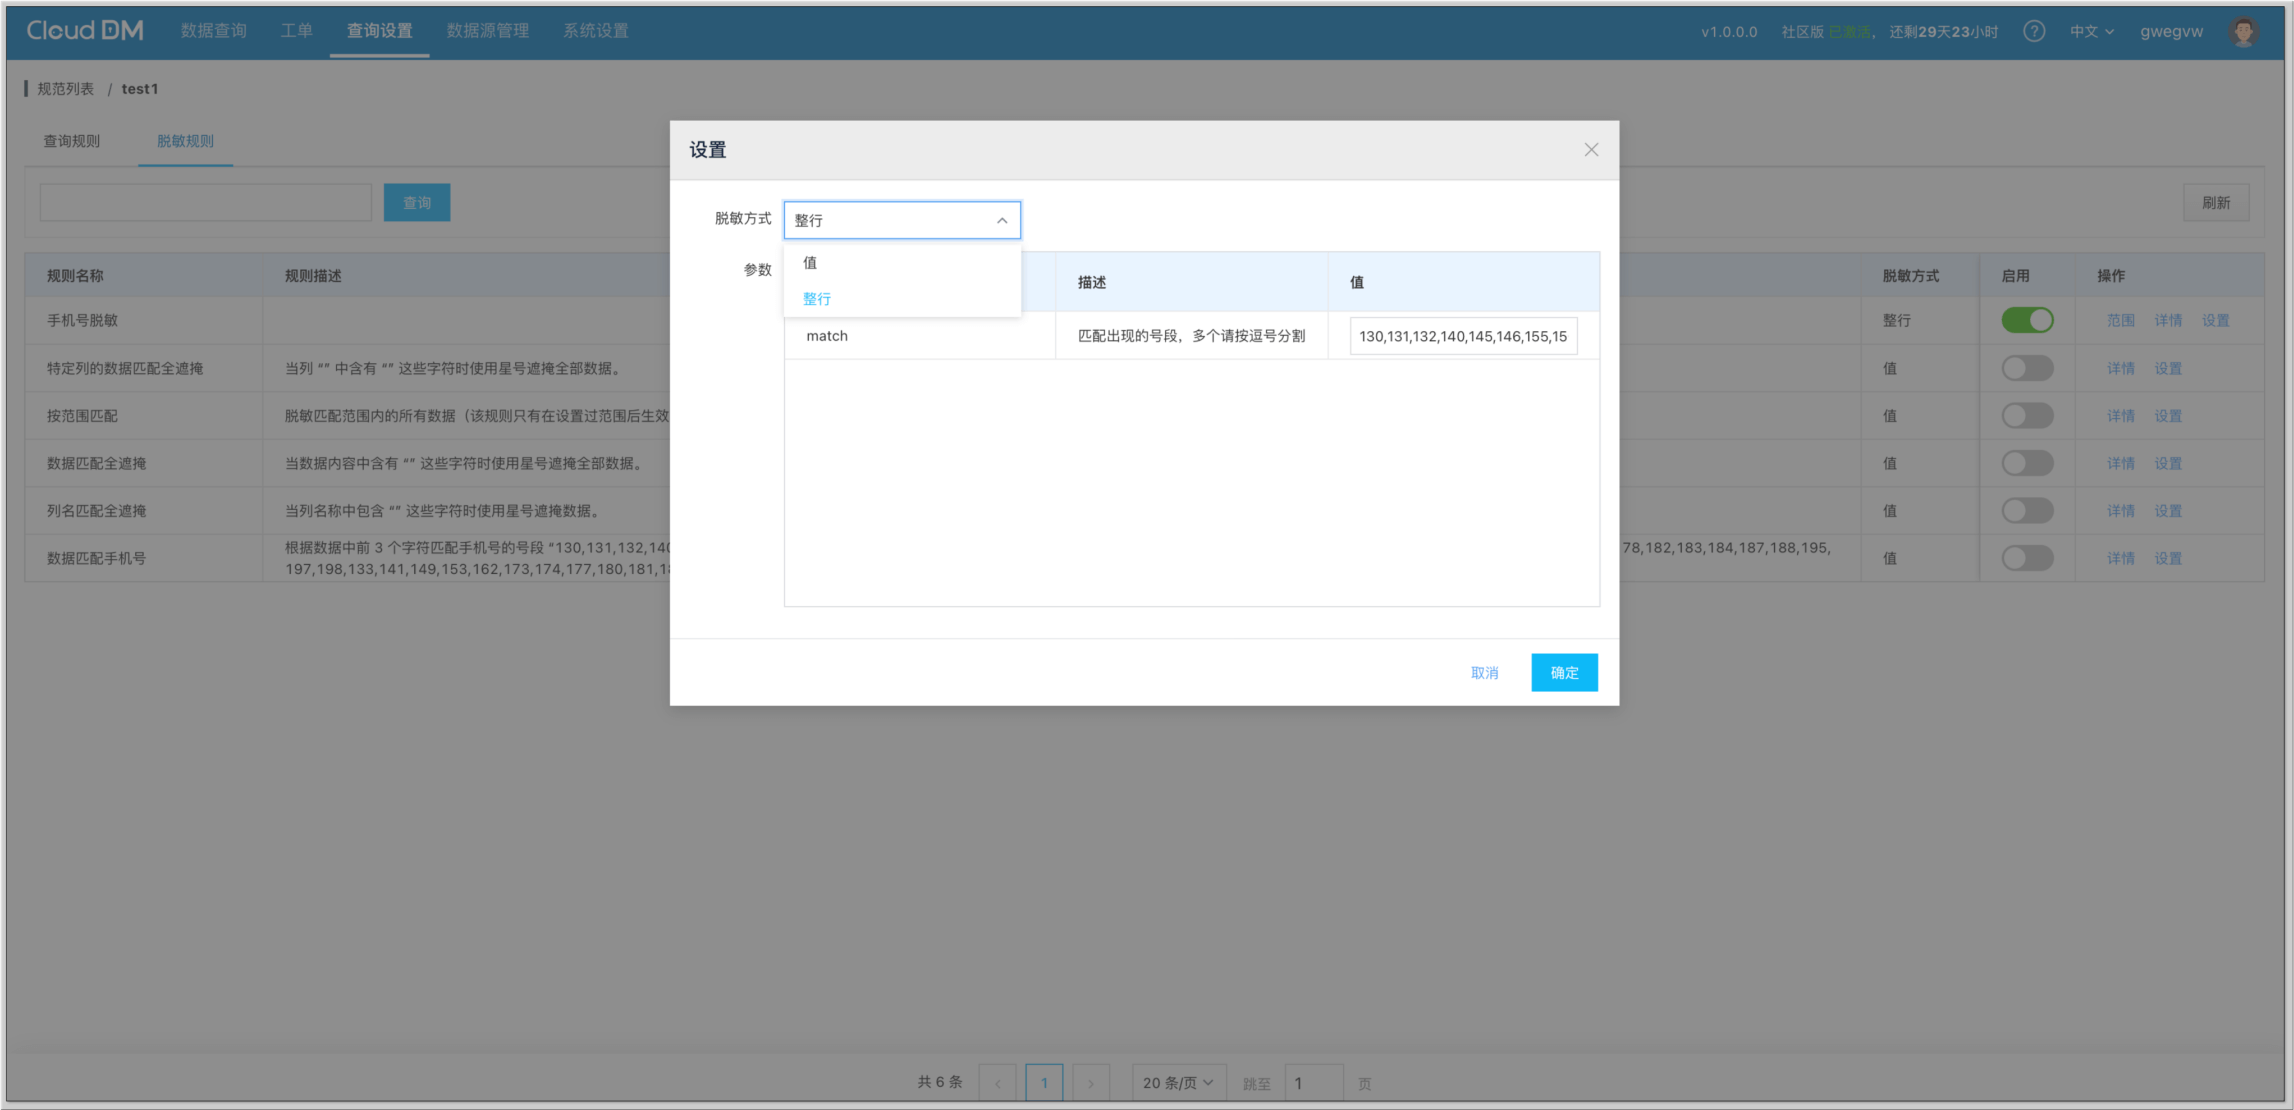Click the help question mark icon
The image size is (2294, 1110).
coord(2033,31)
